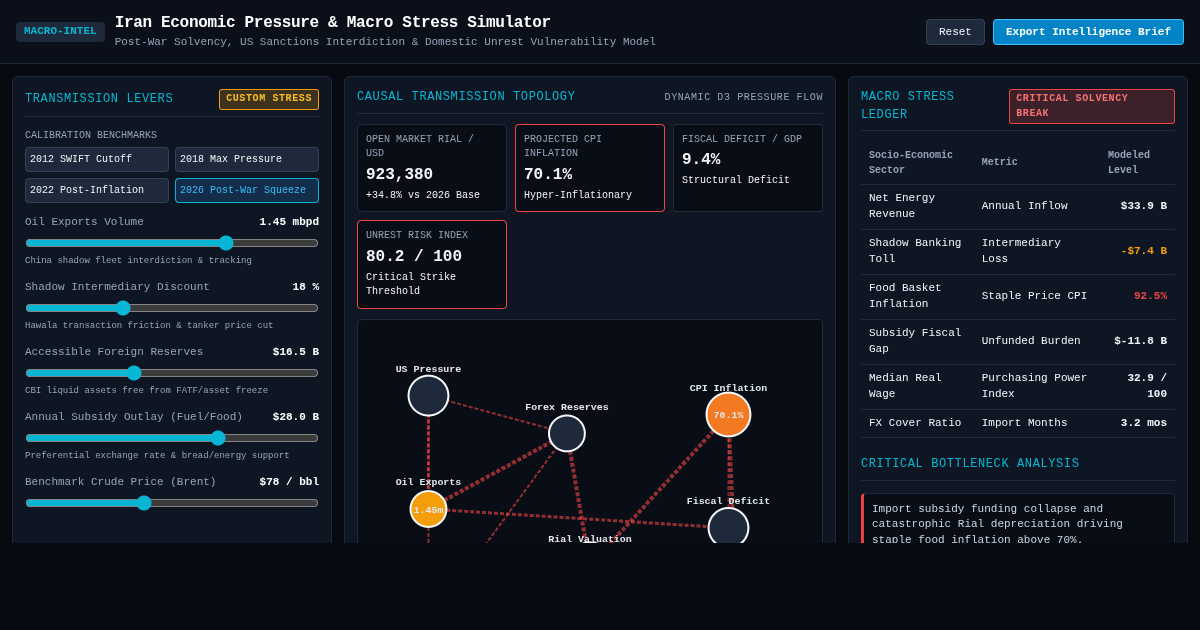The height and width of the screenshot is (630, 1200).
Task: Click the Socio-Economic Sector column header
Action: tap(910, 163)
